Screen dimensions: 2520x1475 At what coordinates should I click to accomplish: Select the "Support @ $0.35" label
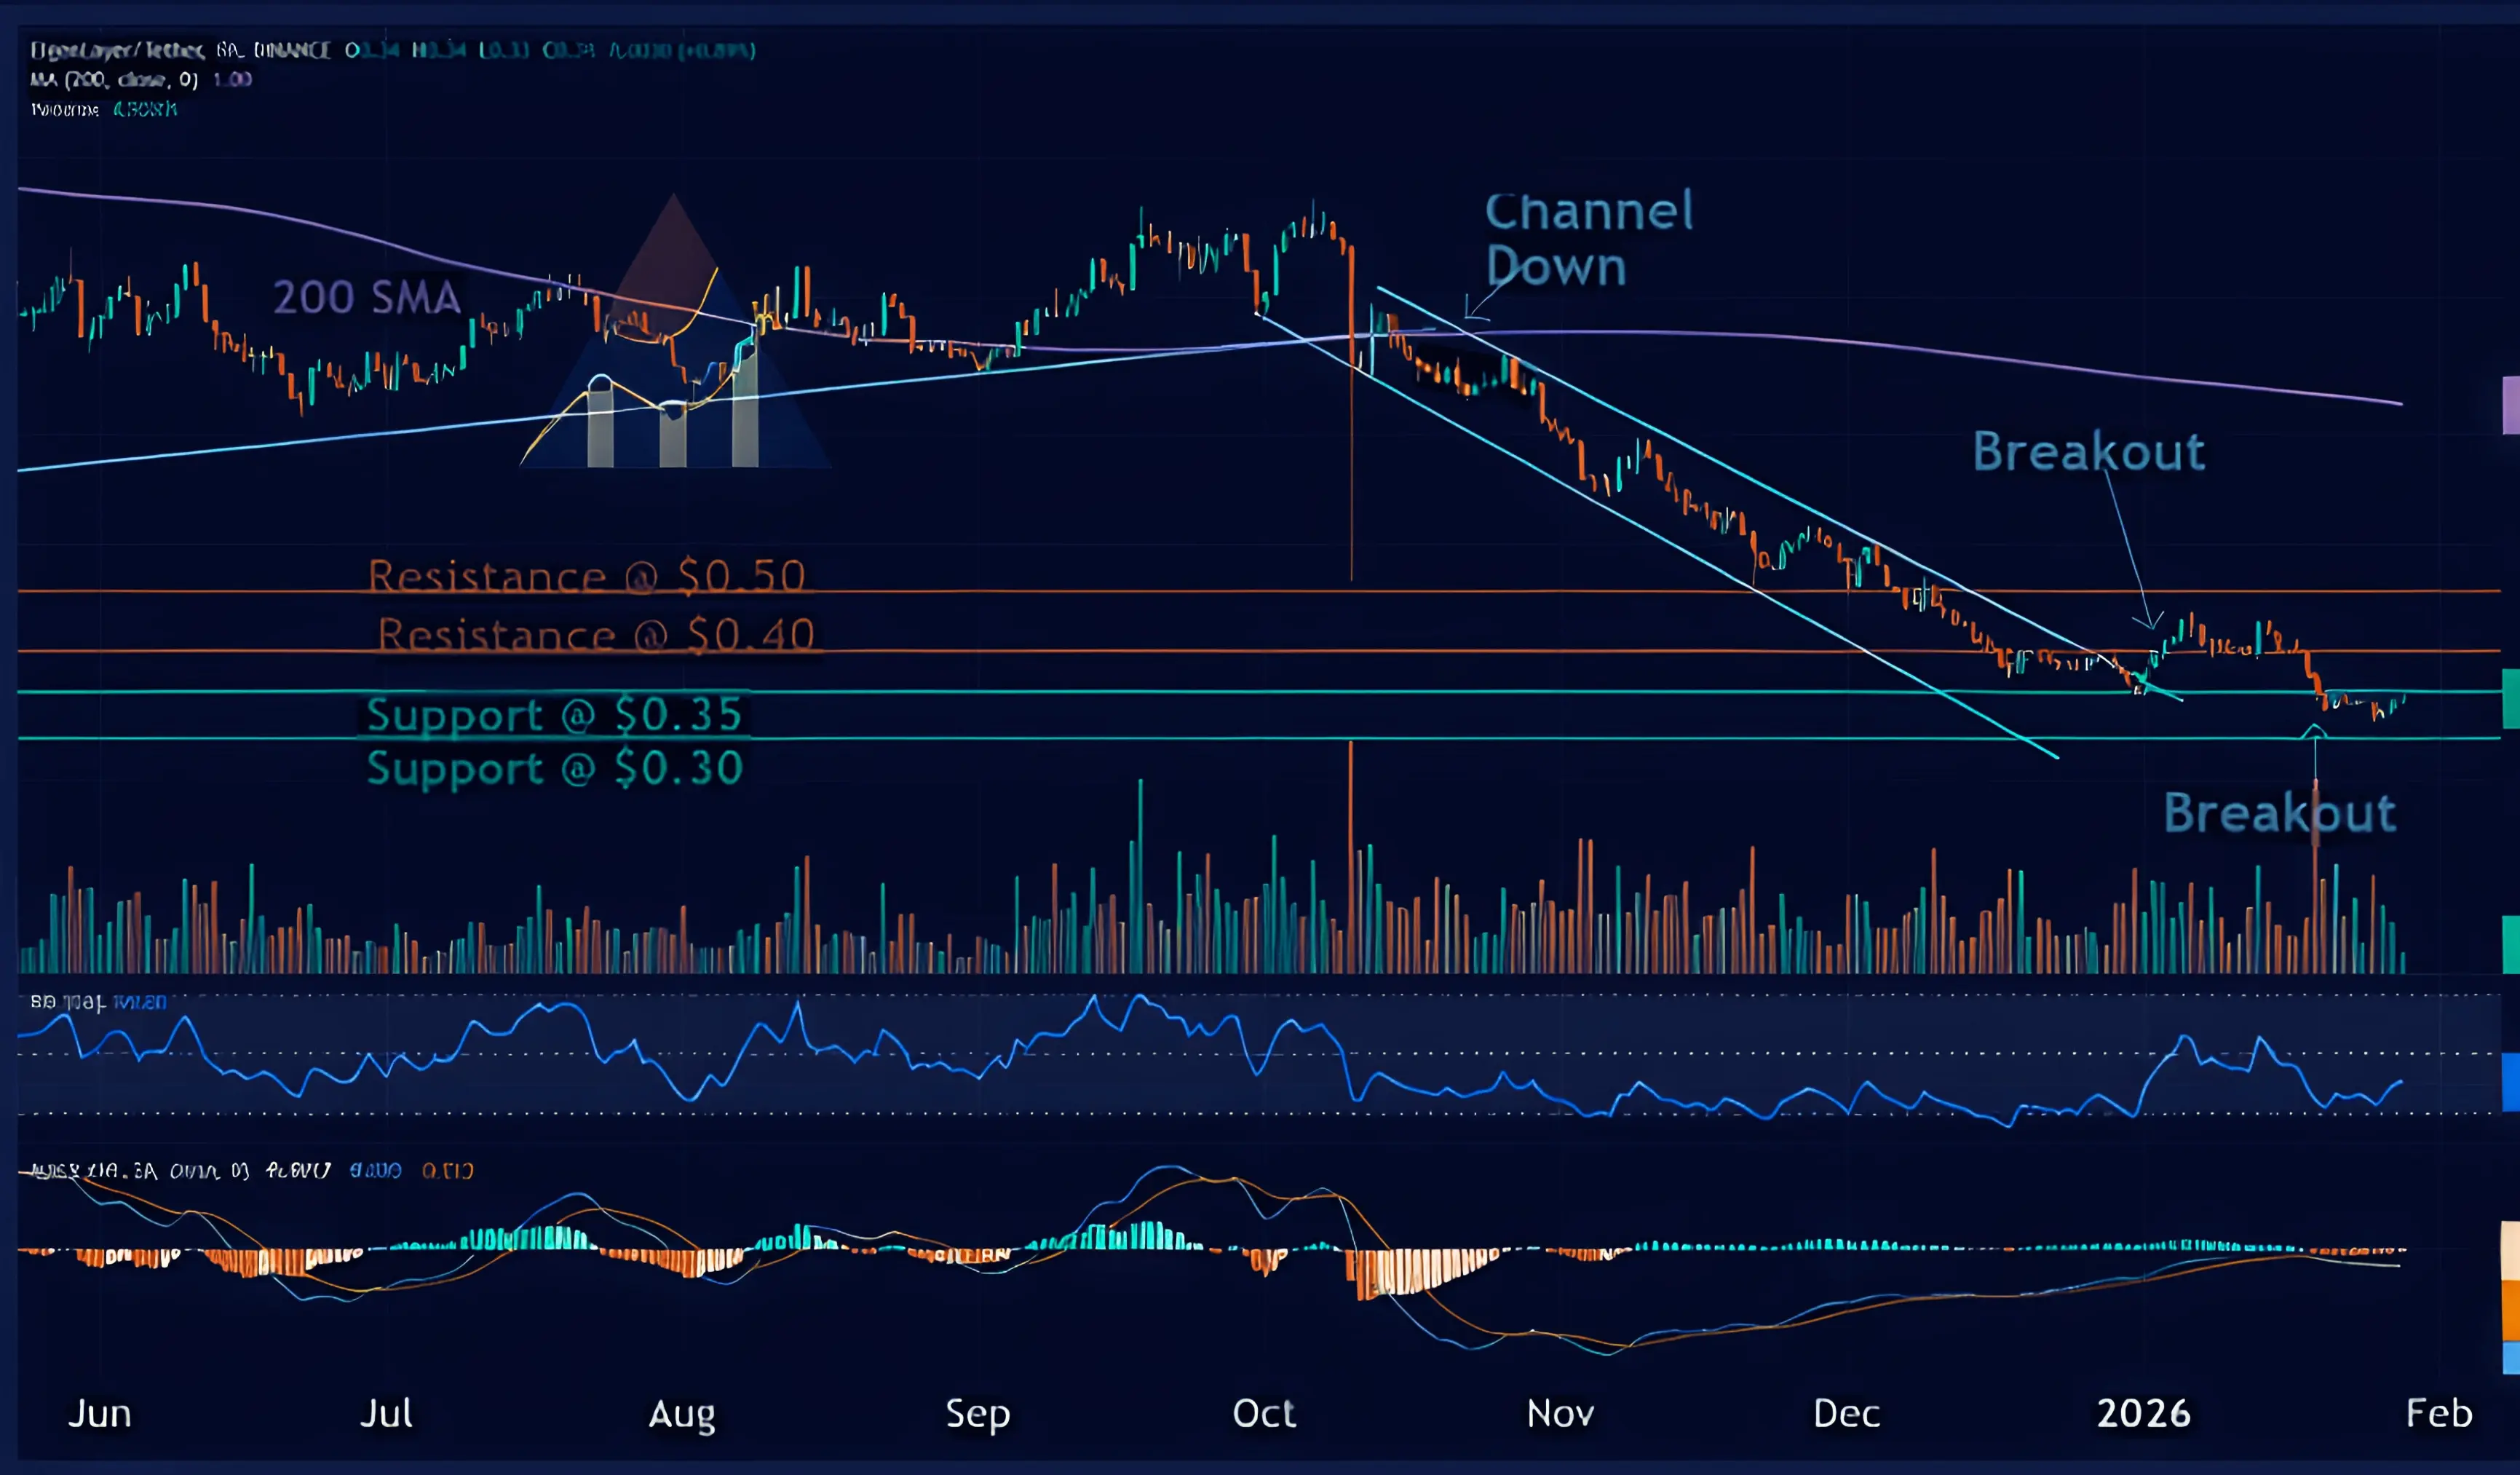coord(554,714)
